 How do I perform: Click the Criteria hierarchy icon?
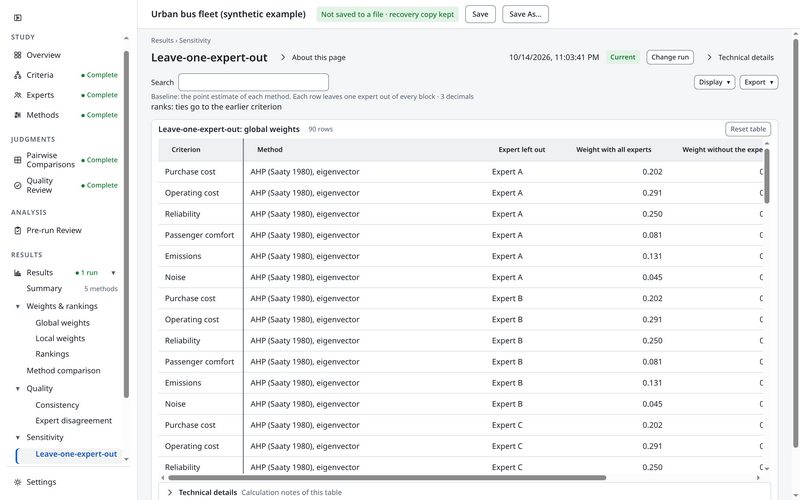pos(17,75)
